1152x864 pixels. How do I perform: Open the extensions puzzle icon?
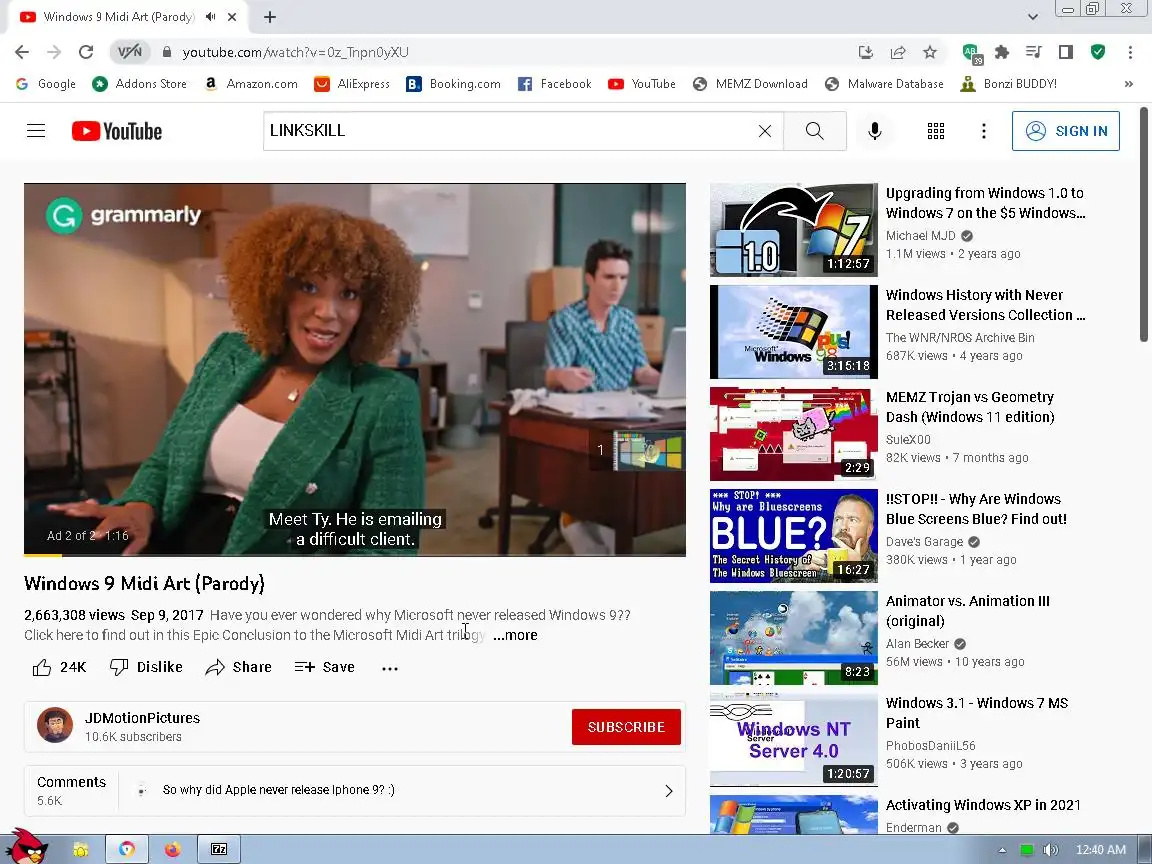(1001, 52)
